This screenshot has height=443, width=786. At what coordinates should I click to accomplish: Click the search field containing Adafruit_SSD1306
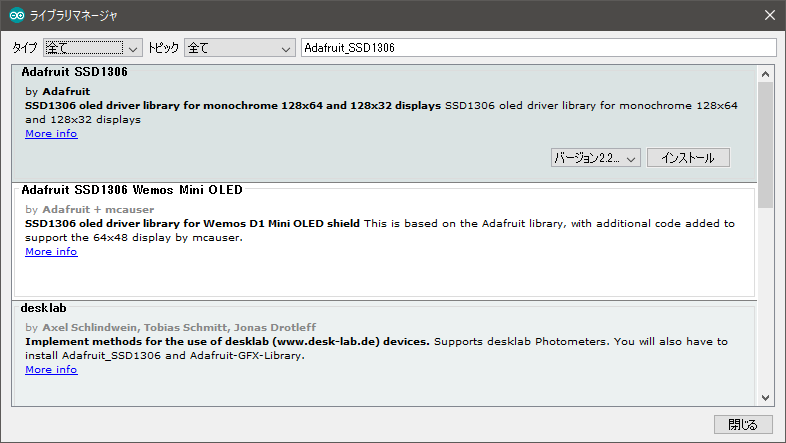[x=539, y=48]
